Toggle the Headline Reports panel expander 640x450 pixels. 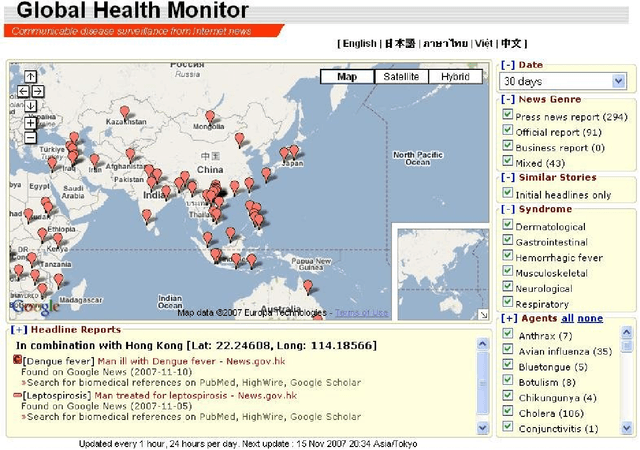pyautogui.click(x=19, y=330)
